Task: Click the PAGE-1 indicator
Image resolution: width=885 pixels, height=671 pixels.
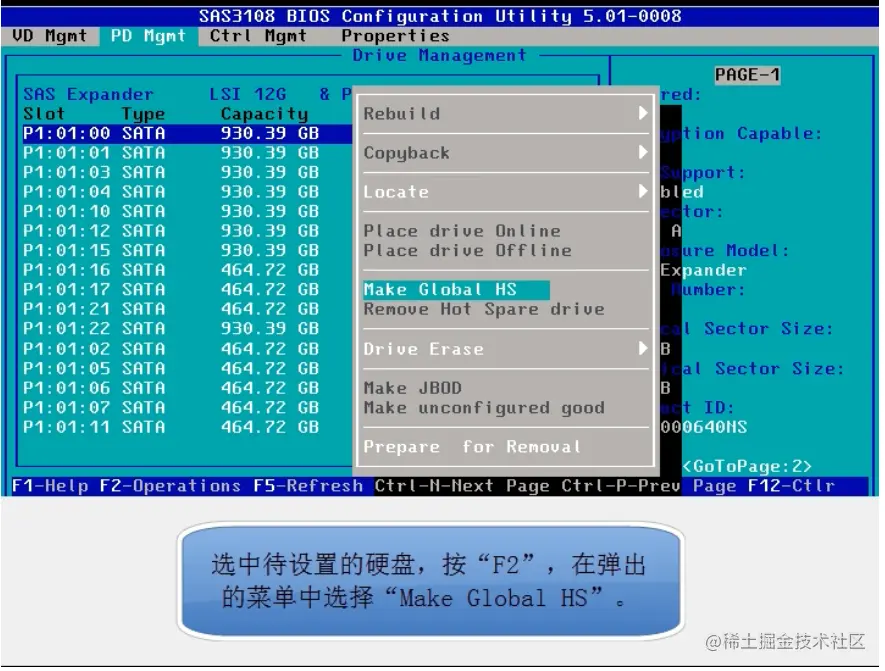Action: pyautogui.click(x=747, y=75)
